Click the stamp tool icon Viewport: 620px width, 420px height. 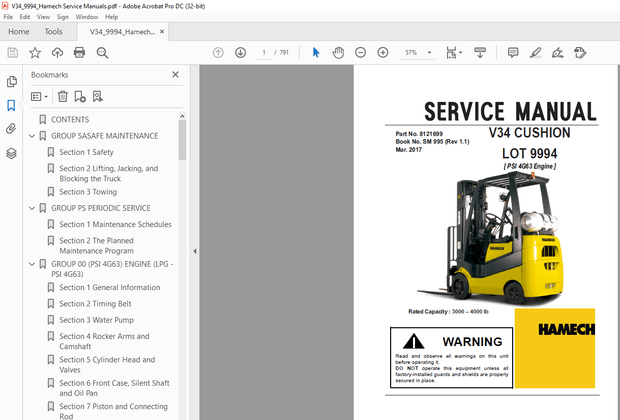[x=580, y=53]
